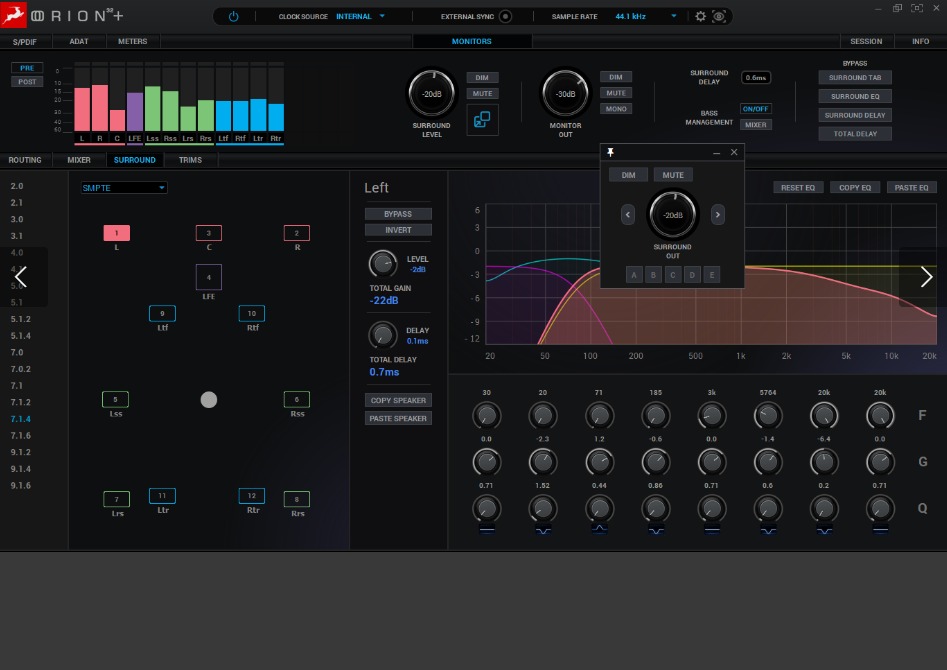Toggle MONO on Monitor Out
This screenshot has height=670, width=947.
click(616, 109)
